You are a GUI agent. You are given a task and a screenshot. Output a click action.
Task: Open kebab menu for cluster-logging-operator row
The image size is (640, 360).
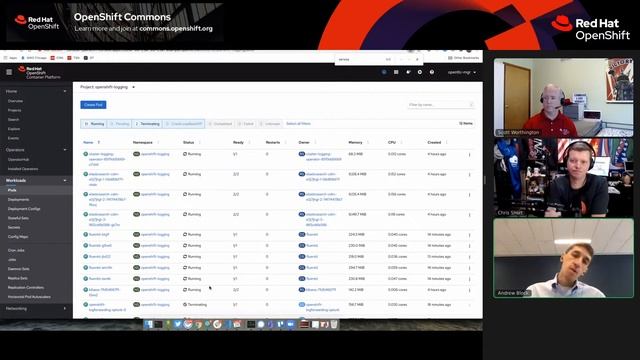click(x=469, y=155)
